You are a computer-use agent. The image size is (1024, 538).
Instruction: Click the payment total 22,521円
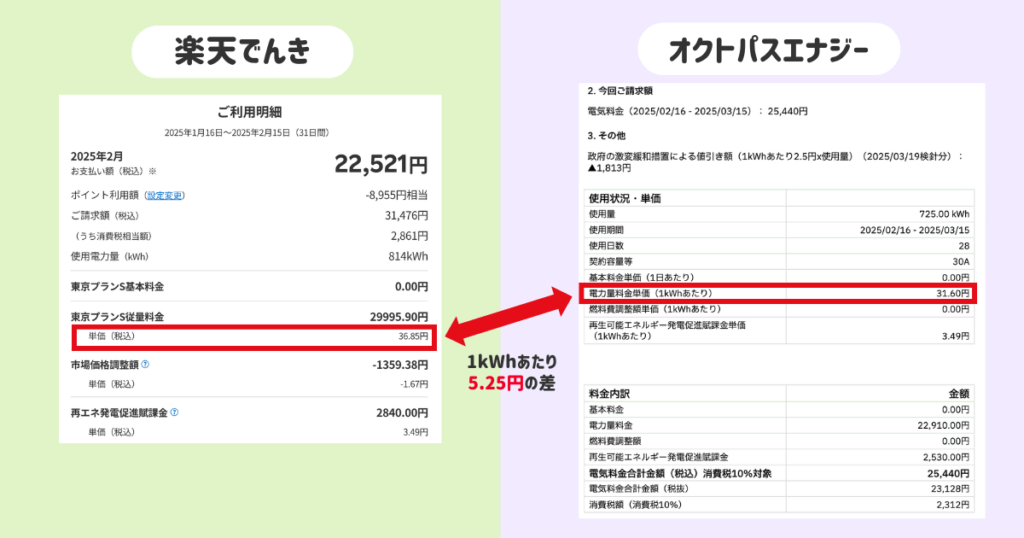click(381, 164)
